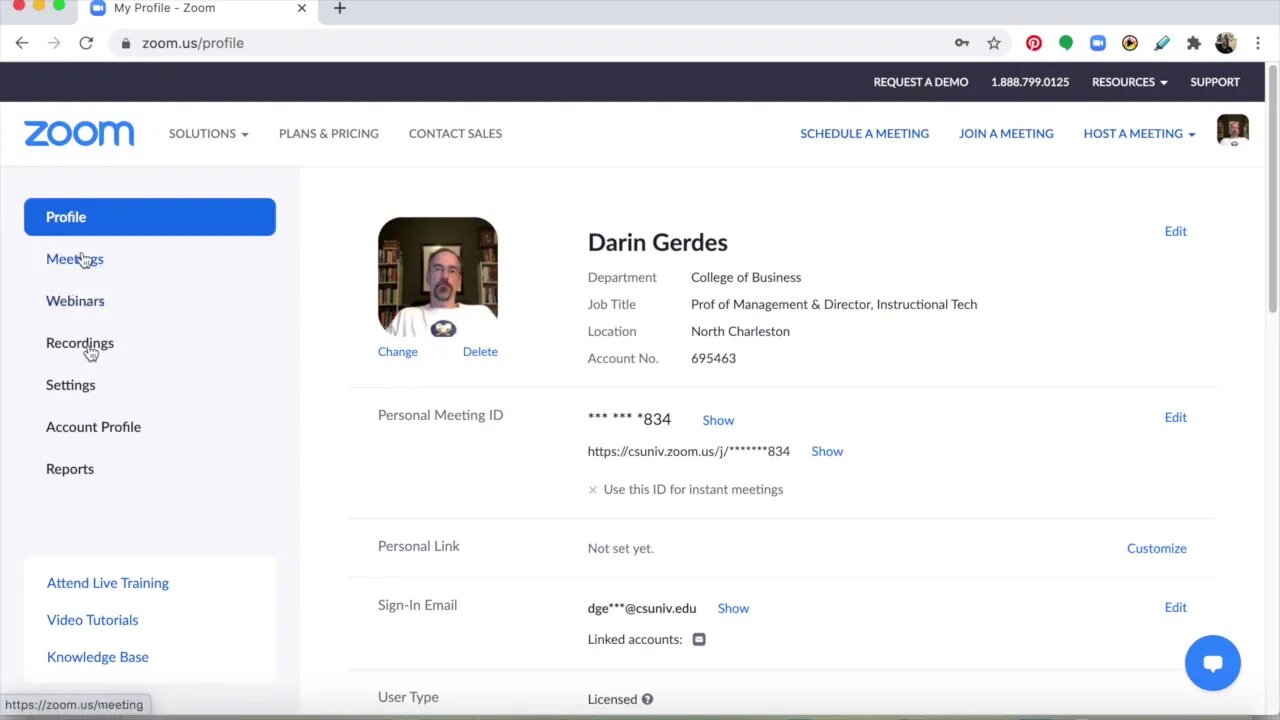Viewport: 1280px width, 720px height.
Task: Click Schedule a Meeting
Action: [x=864, y=133]
